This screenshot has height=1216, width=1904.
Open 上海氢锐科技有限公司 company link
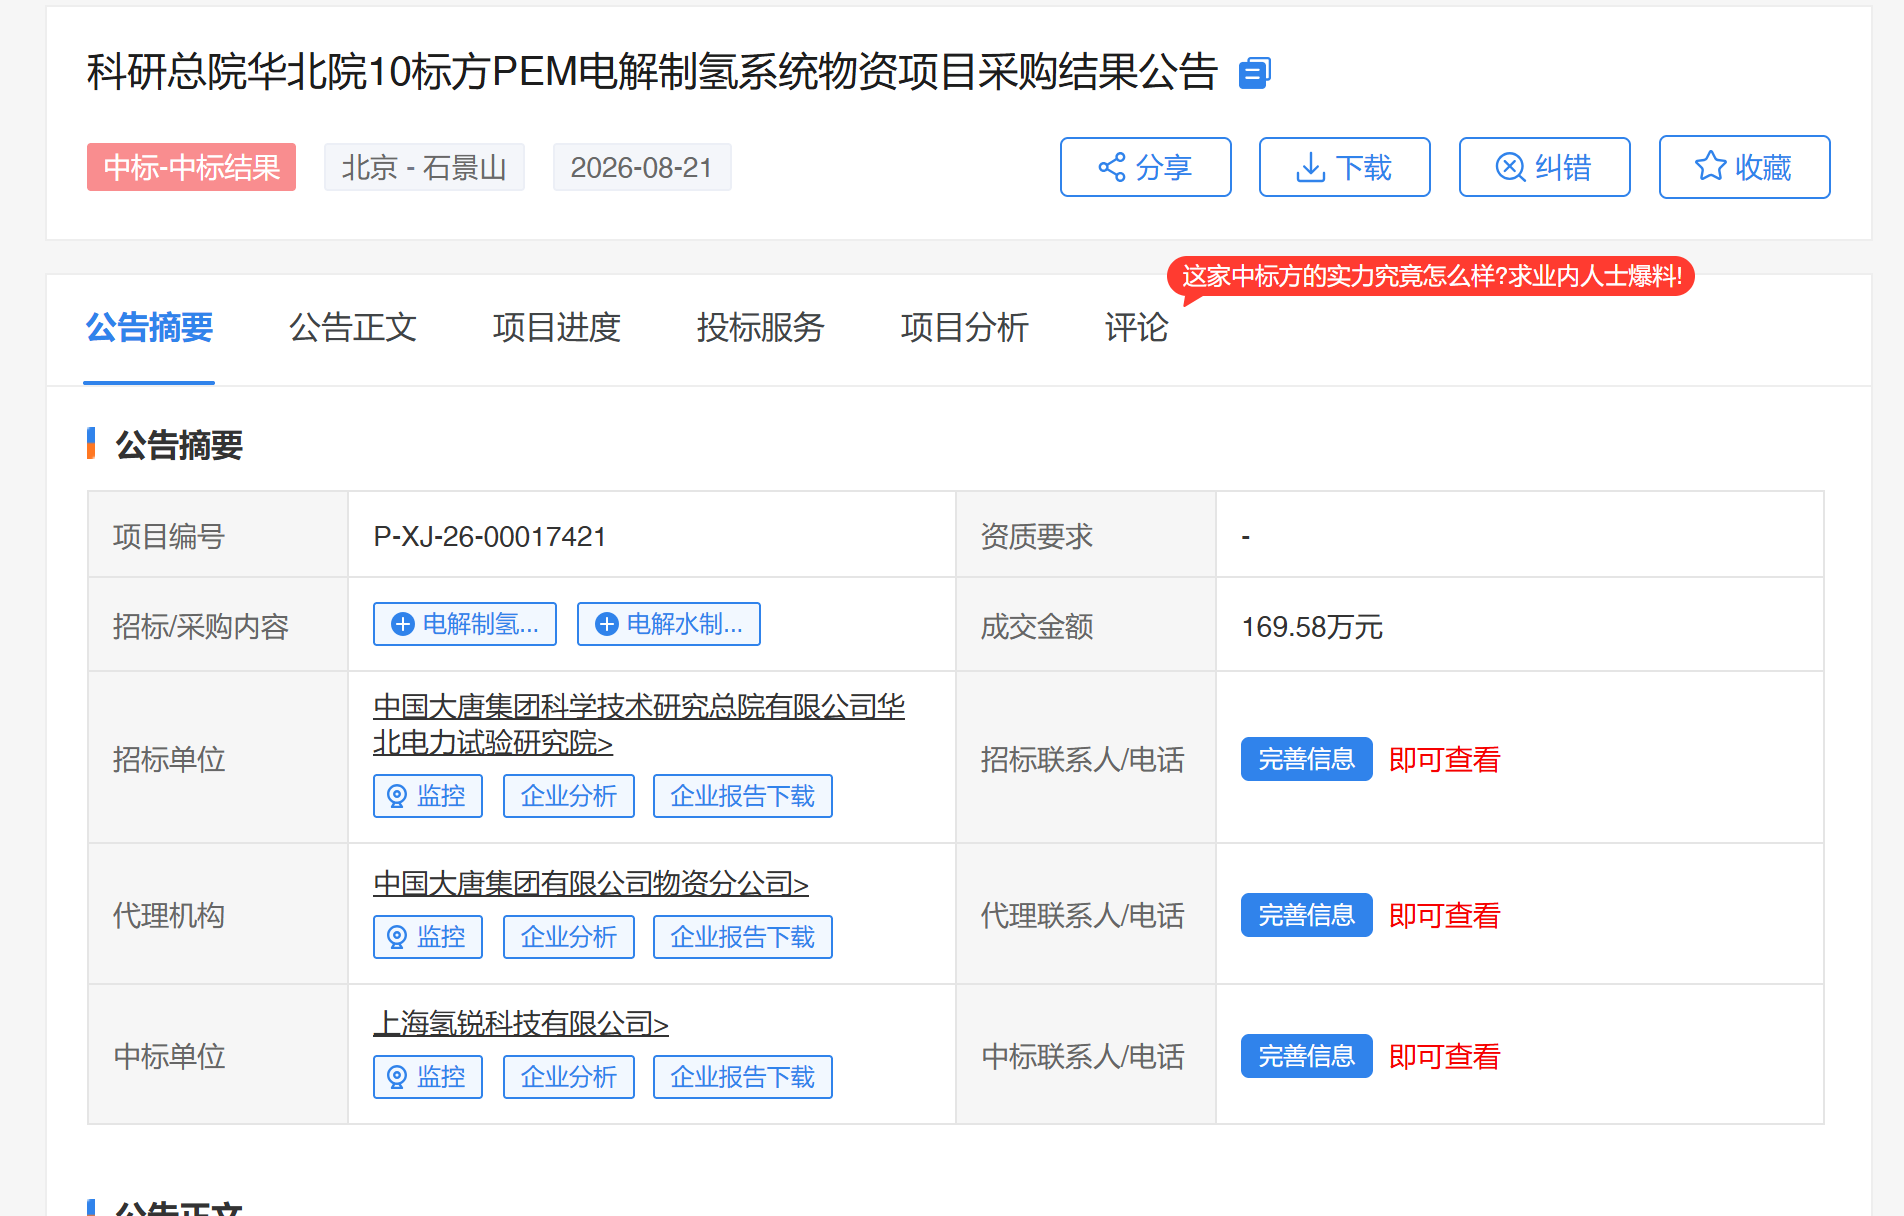(521, 1023)
